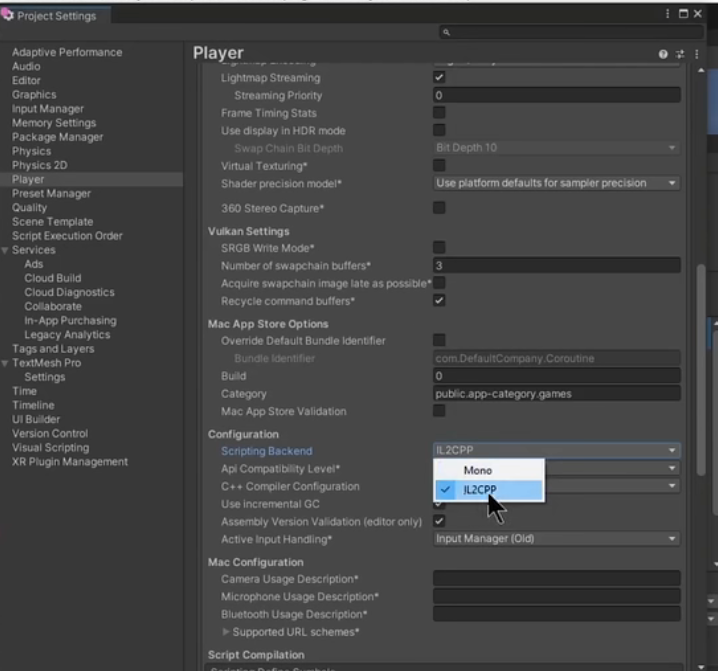Select XR Plugin Management category
718x671 pixels.
[x=70, y=462]
